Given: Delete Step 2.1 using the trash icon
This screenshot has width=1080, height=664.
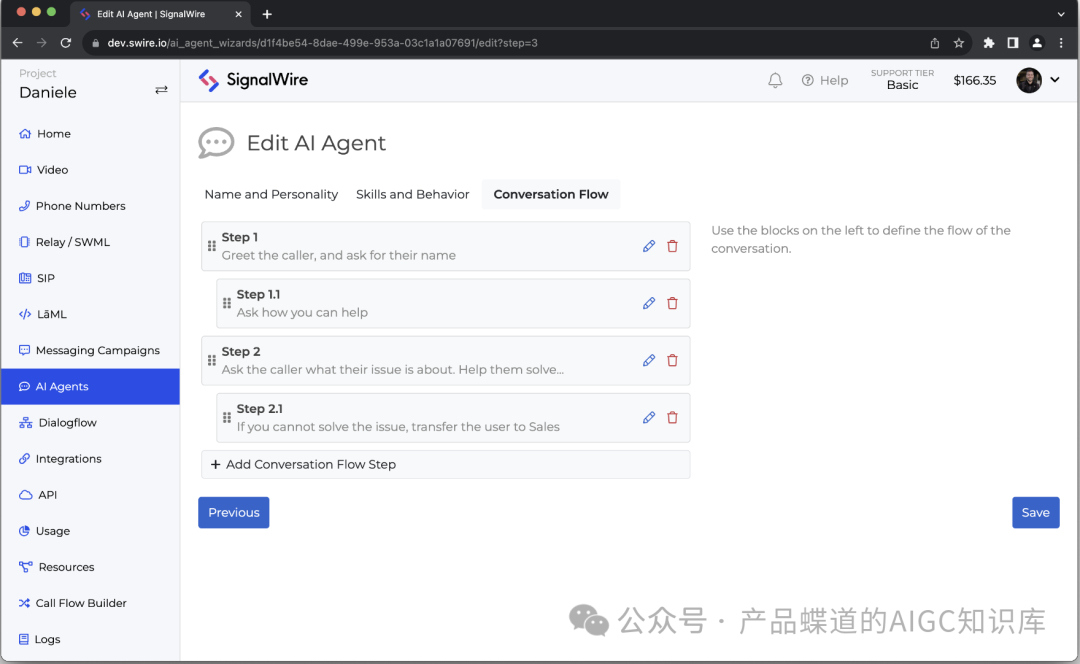Looking at the screenshot, I should 672,417.
